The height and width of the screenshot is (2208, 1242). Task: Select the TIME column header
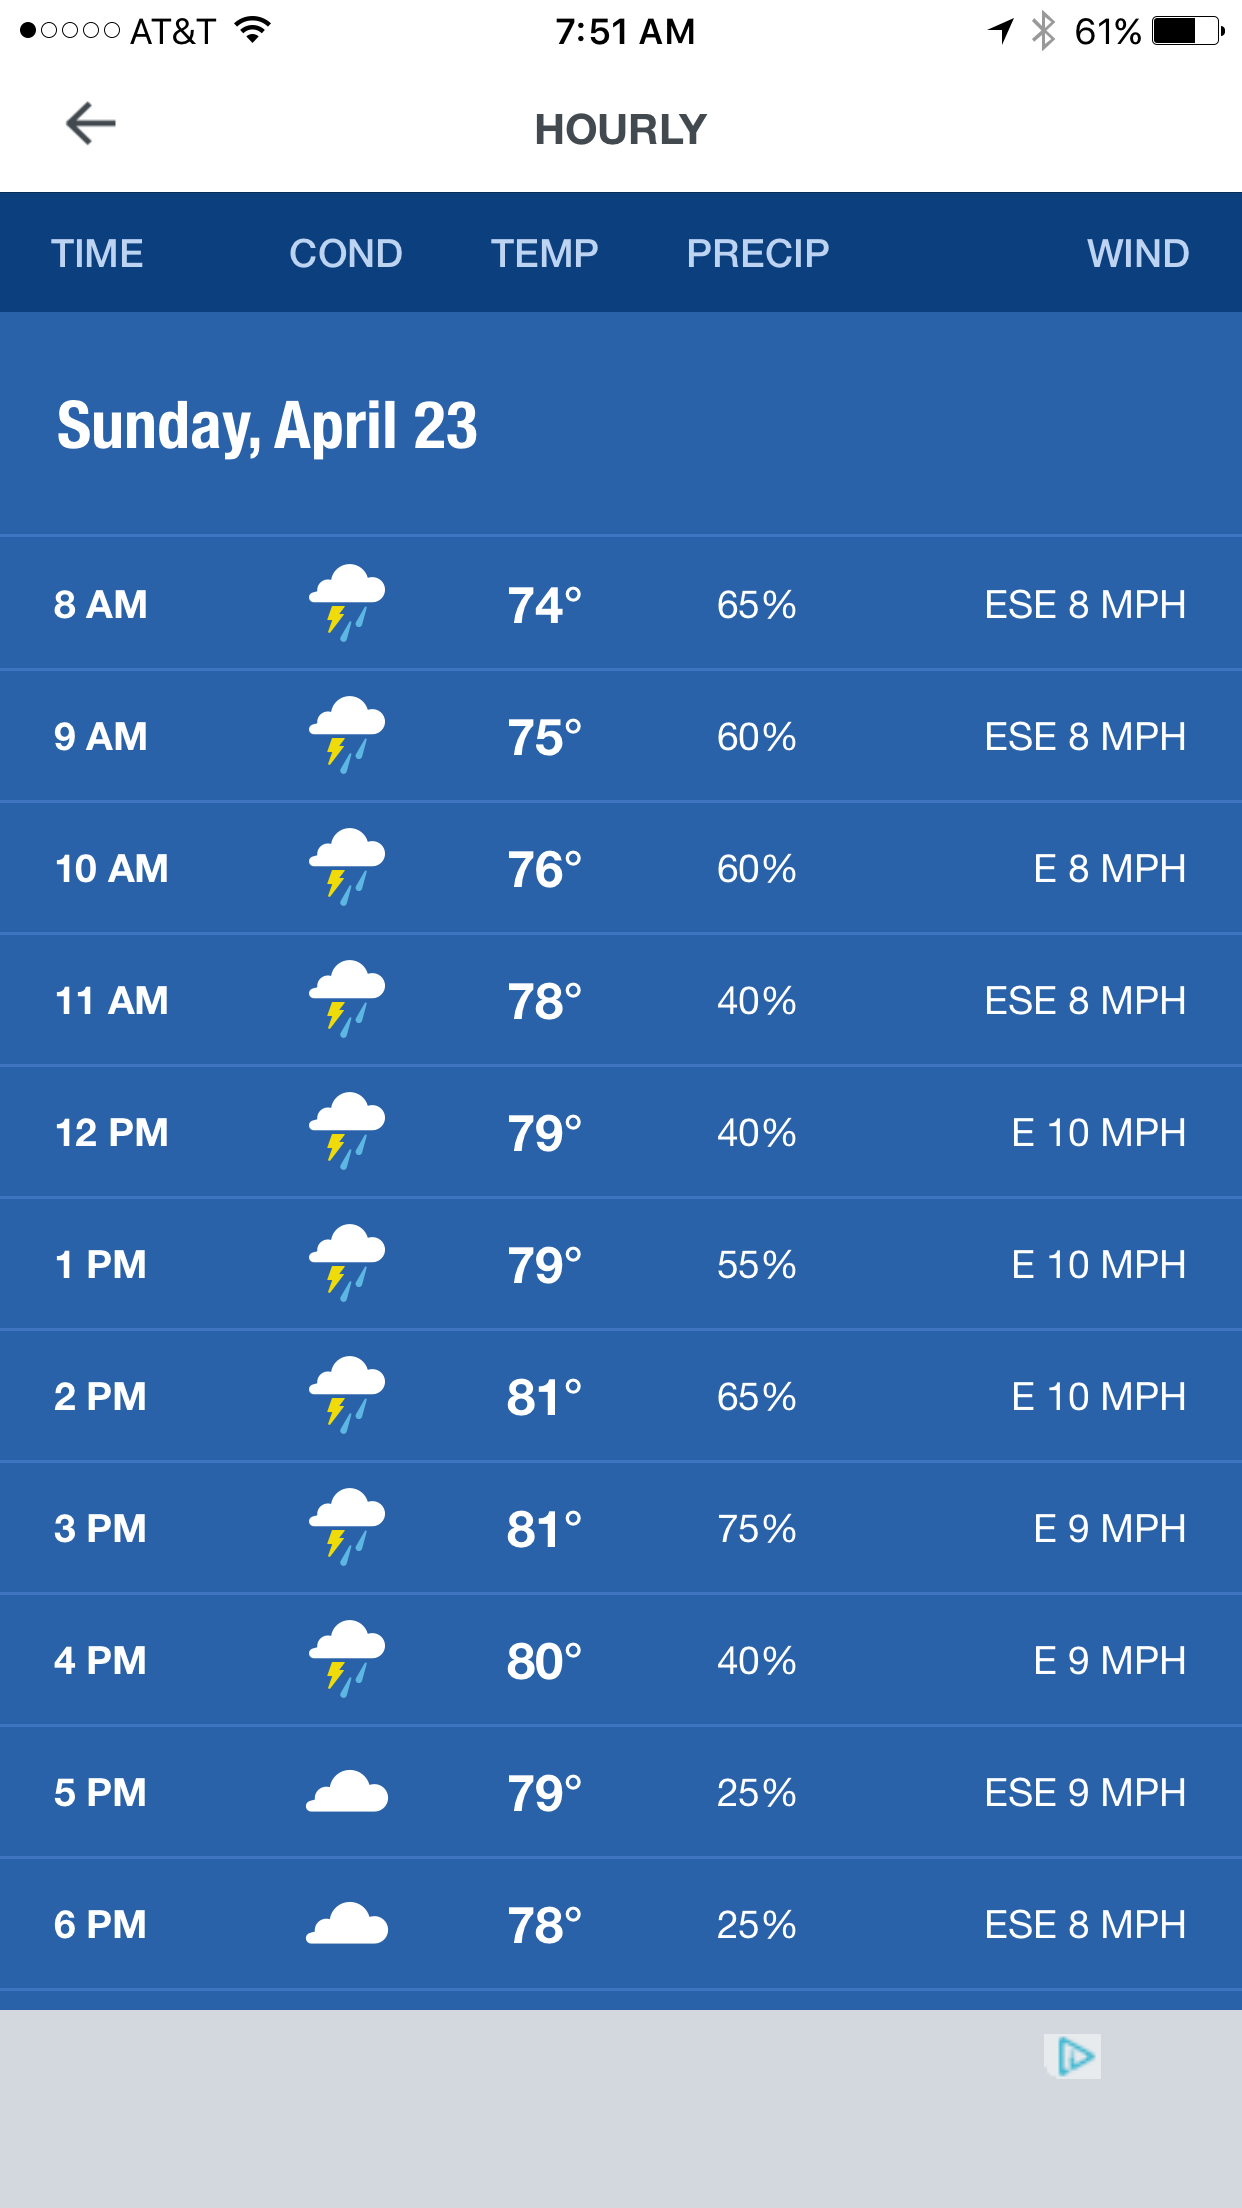coord(97,253)
